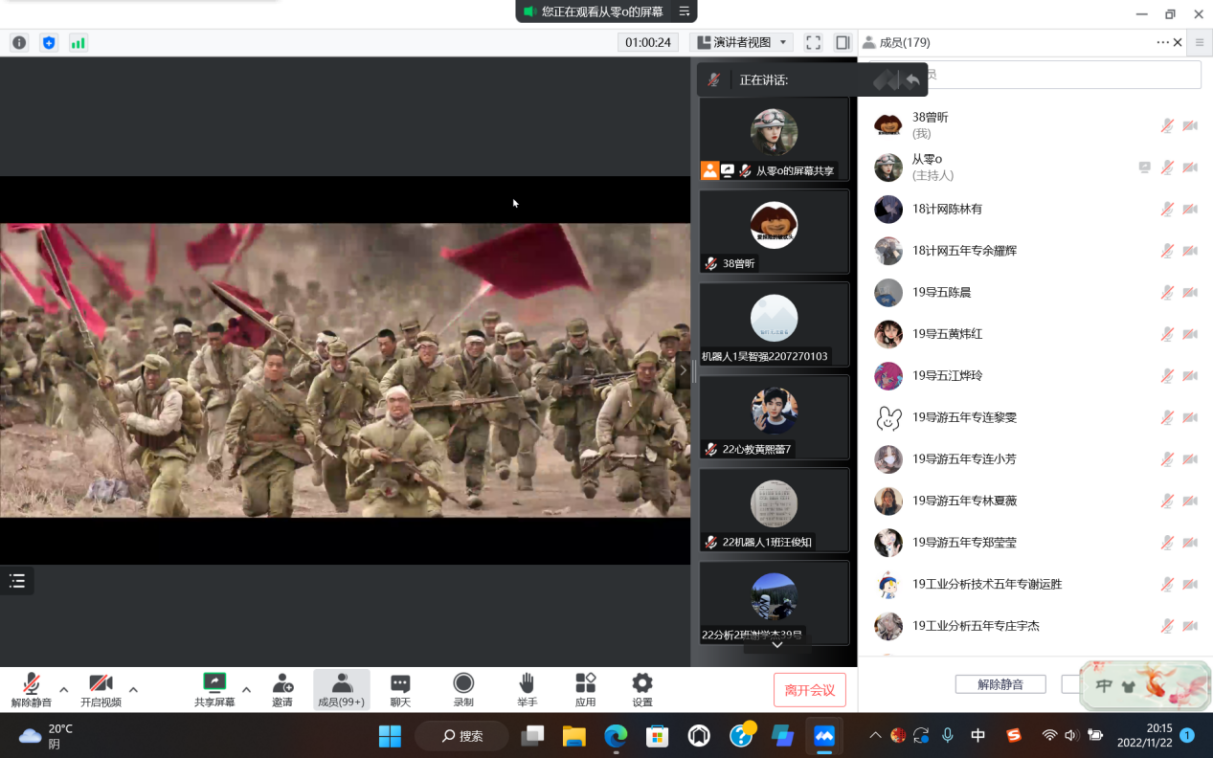Select the 38曾昕 participant thumbnail

click(774, 232)
